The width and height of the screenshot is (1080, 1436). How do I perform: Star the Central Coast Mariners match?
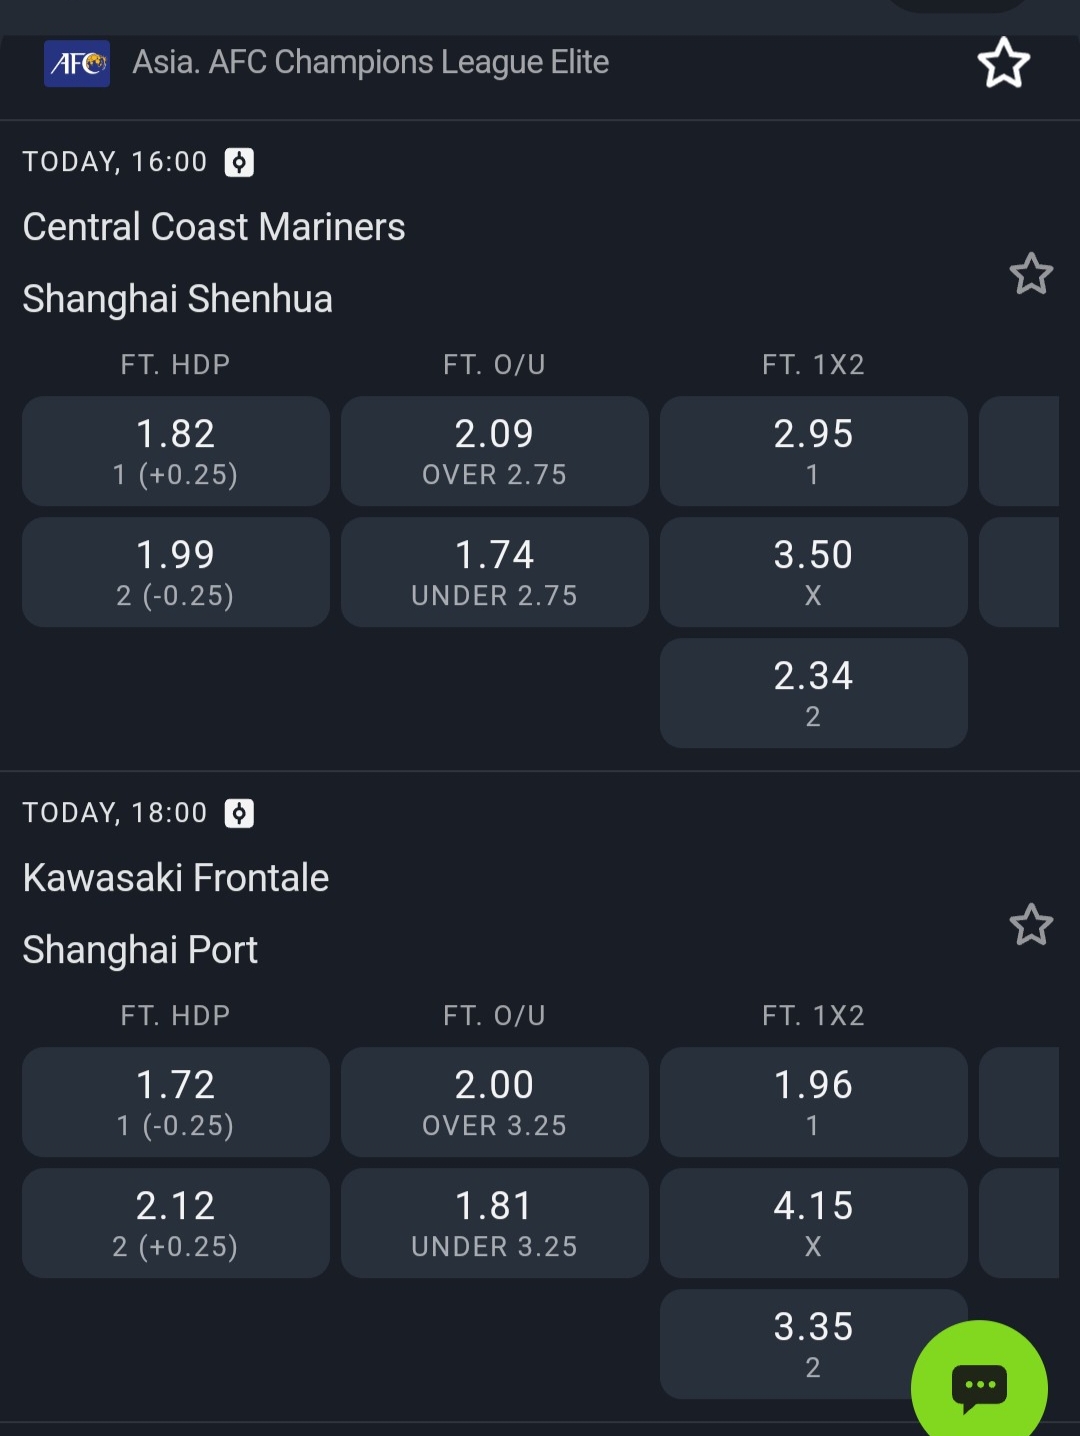[1031, 274]
